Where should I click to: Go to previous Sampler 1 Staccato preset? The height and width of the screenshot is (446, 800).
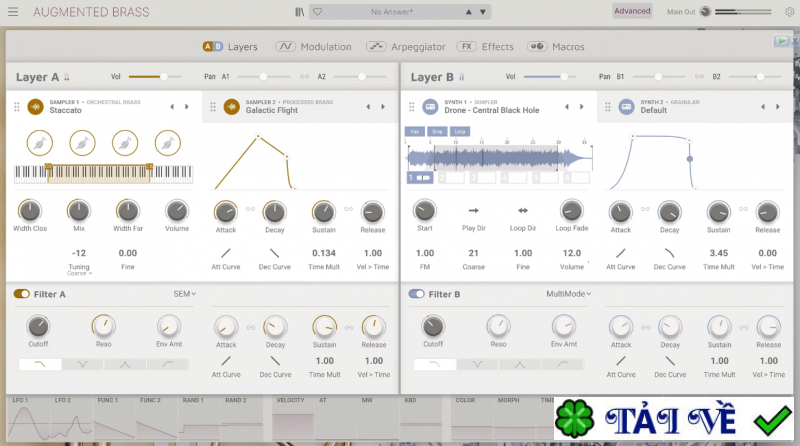[x=172, y=107]
